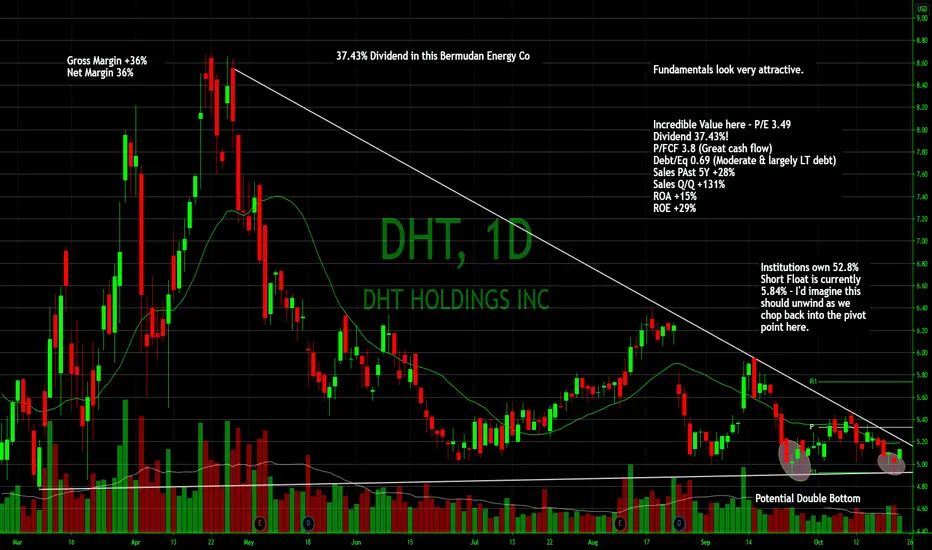Select 'Fundamentals look very attractive.' text
Viewport: 932px width, 550px height.
click(x=728, y=70)
